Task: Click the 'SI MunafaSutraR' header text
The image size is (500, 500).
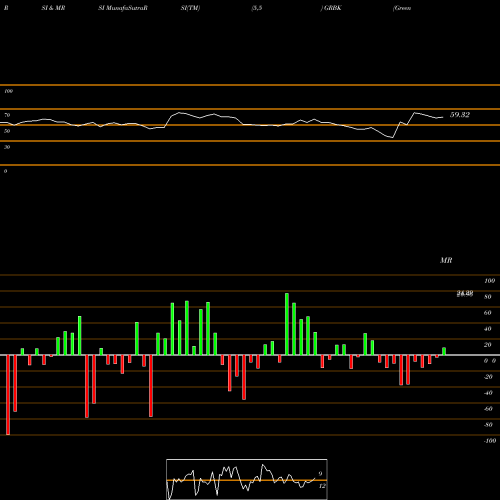Action: 123,8
